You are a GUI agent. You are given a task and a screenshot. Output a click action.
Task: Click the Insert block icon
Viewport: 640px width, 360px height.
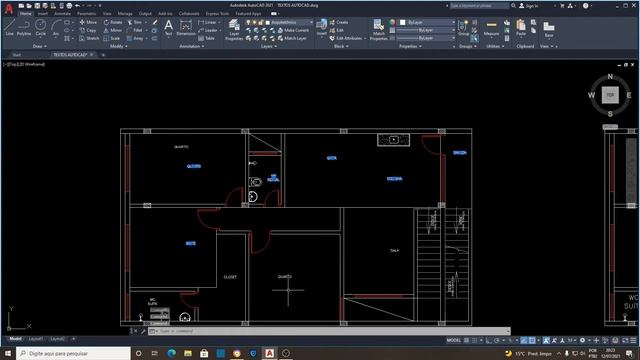322,27
